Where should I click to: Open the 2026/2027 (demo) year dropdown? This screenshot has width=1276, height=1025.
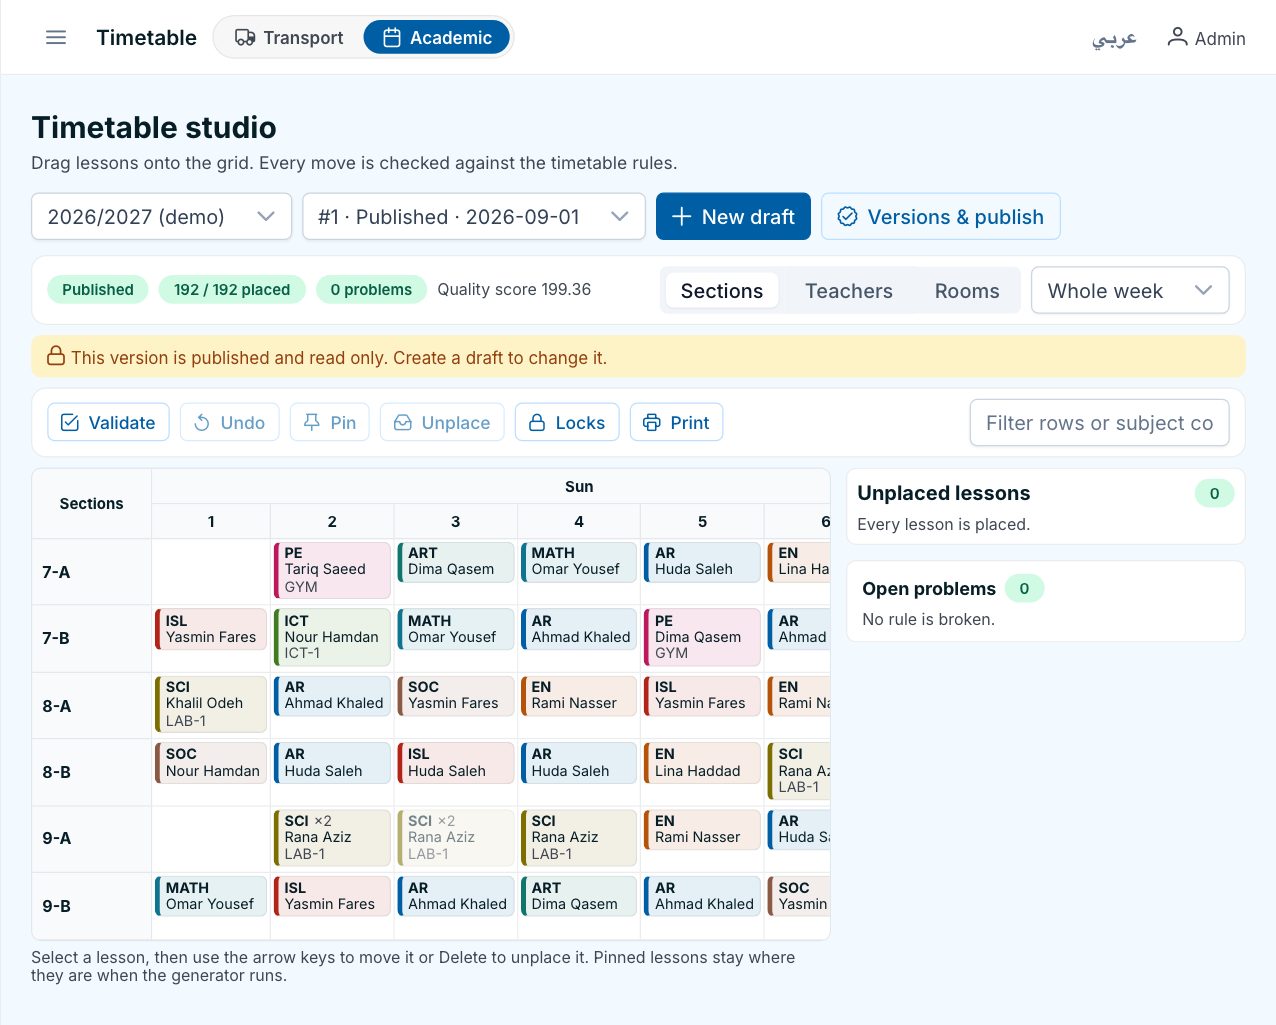(161, 216)
